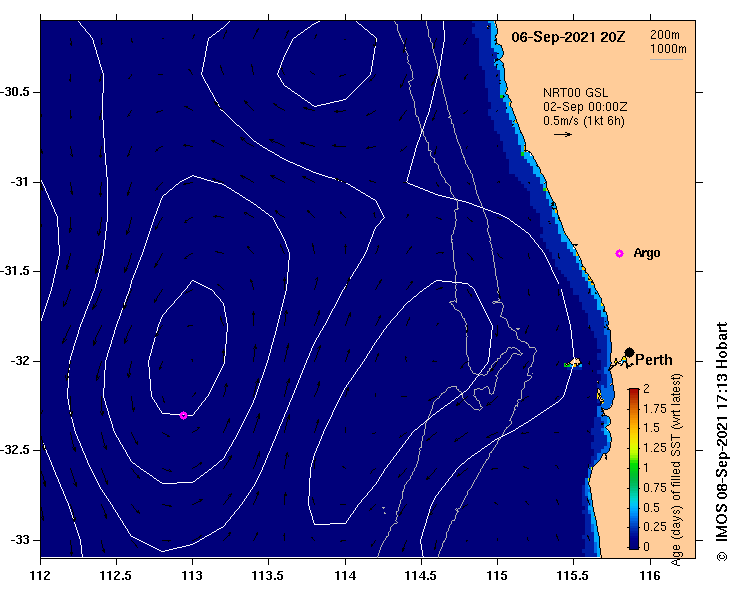Click the 1000m depth contour legend line
This screenshot has width=739, height=592.
tap(666, 59)
